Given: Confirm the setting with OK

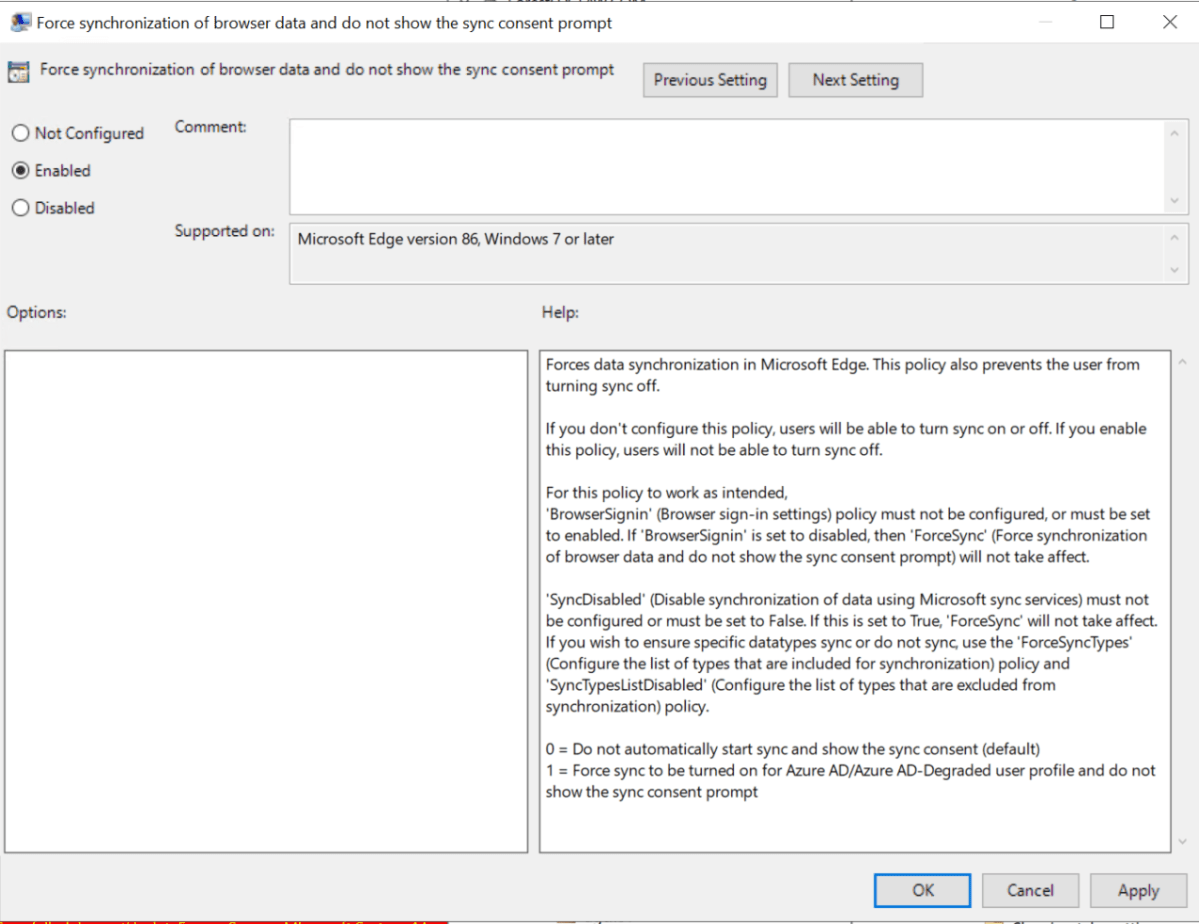Looking at the screenshot, I should (x=921, y=890).
